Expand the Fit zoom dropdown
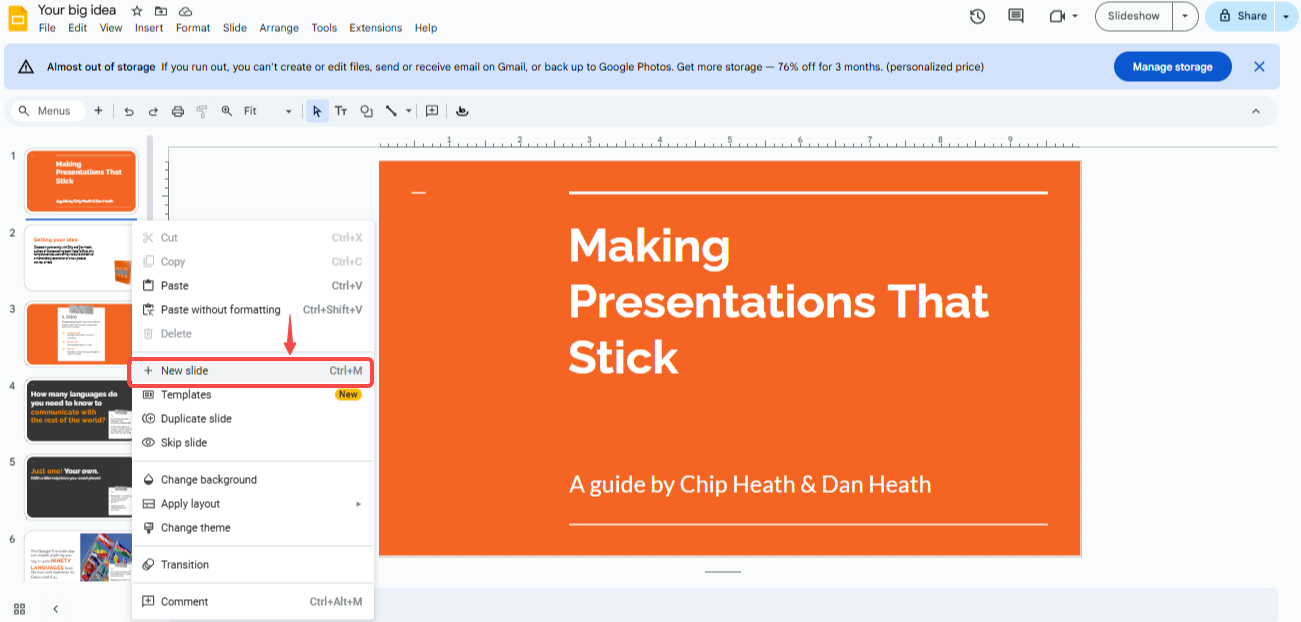 [x=289, y=111]
